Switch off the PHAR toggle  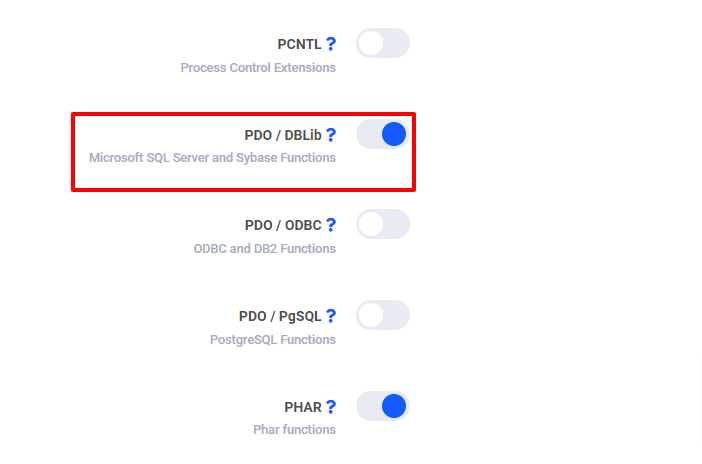click(383, 406)
